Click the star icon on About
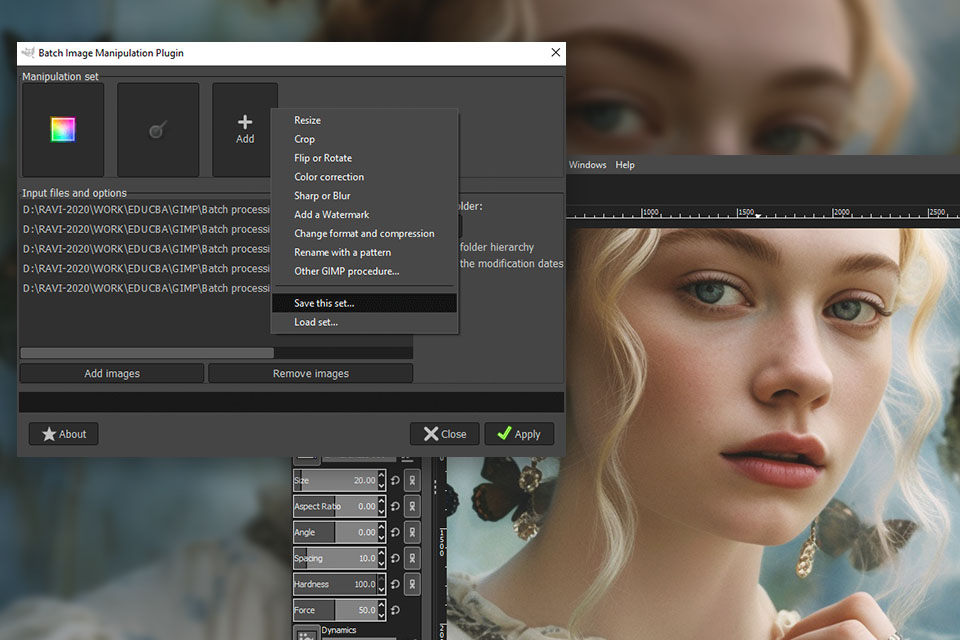Screen dimensions: 960x640 coord(49,434)
